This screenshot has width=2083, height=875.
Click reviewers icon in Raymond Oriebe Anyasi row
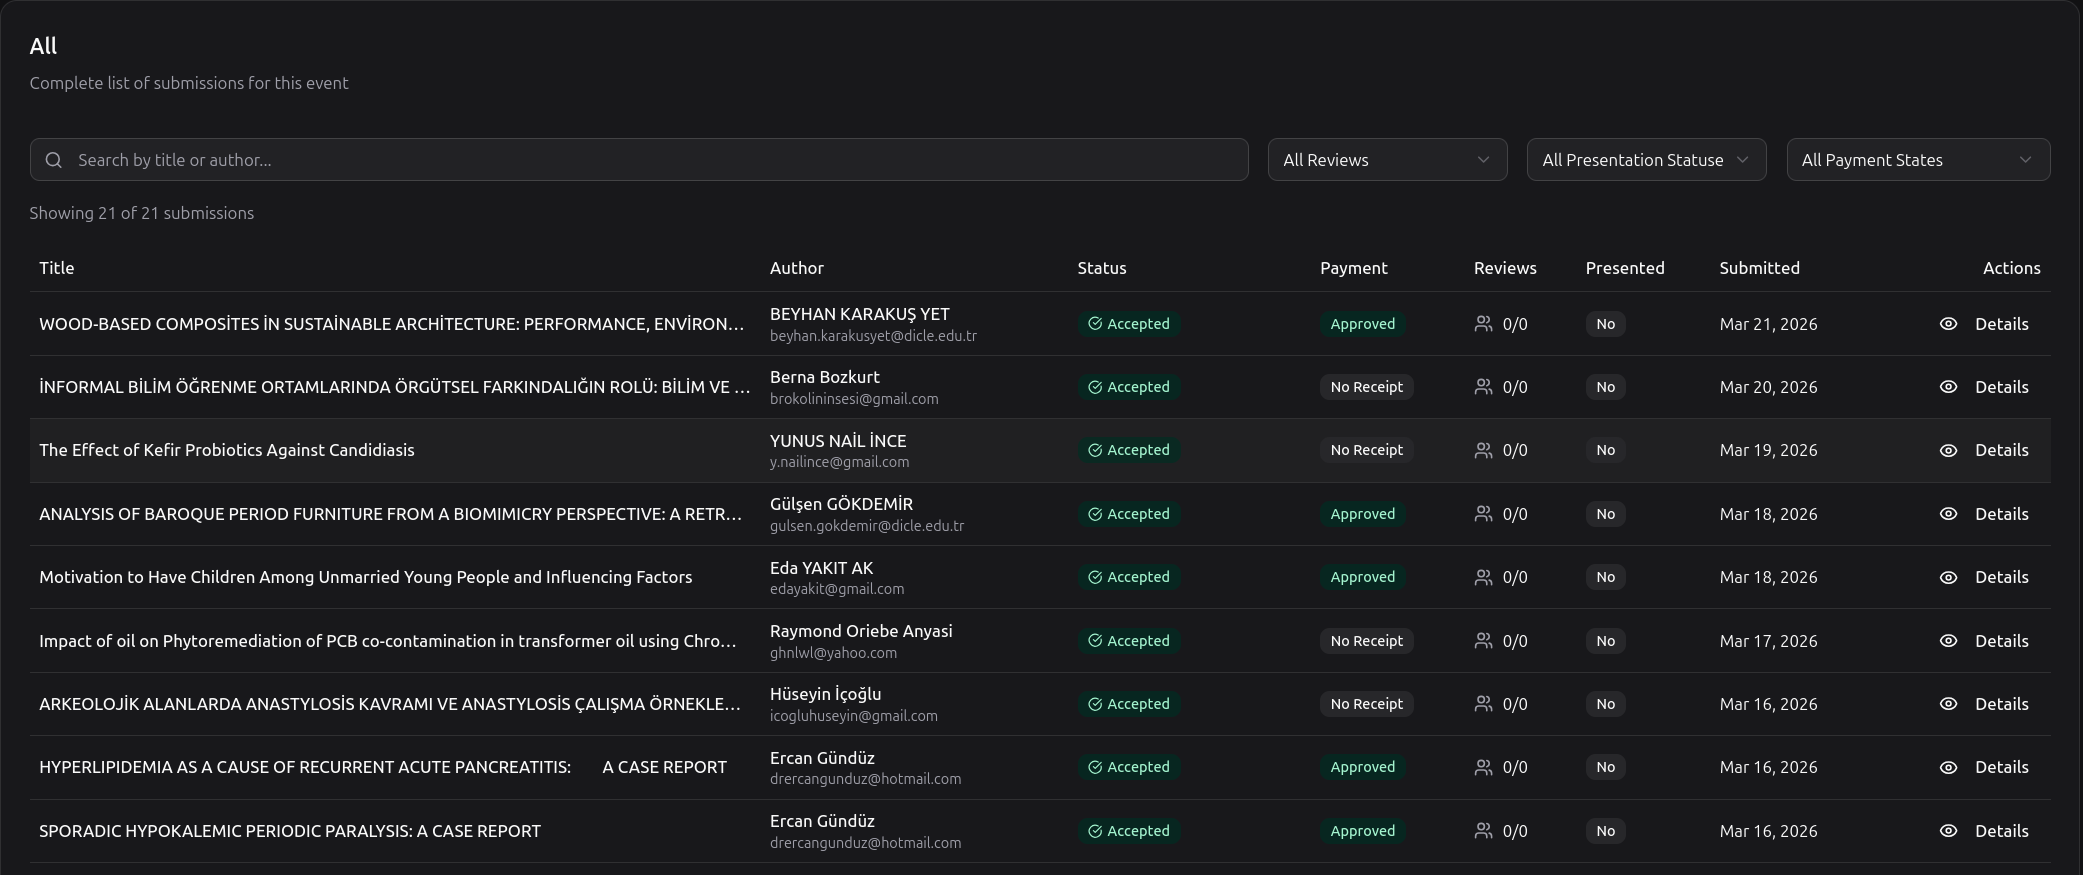1483,641
